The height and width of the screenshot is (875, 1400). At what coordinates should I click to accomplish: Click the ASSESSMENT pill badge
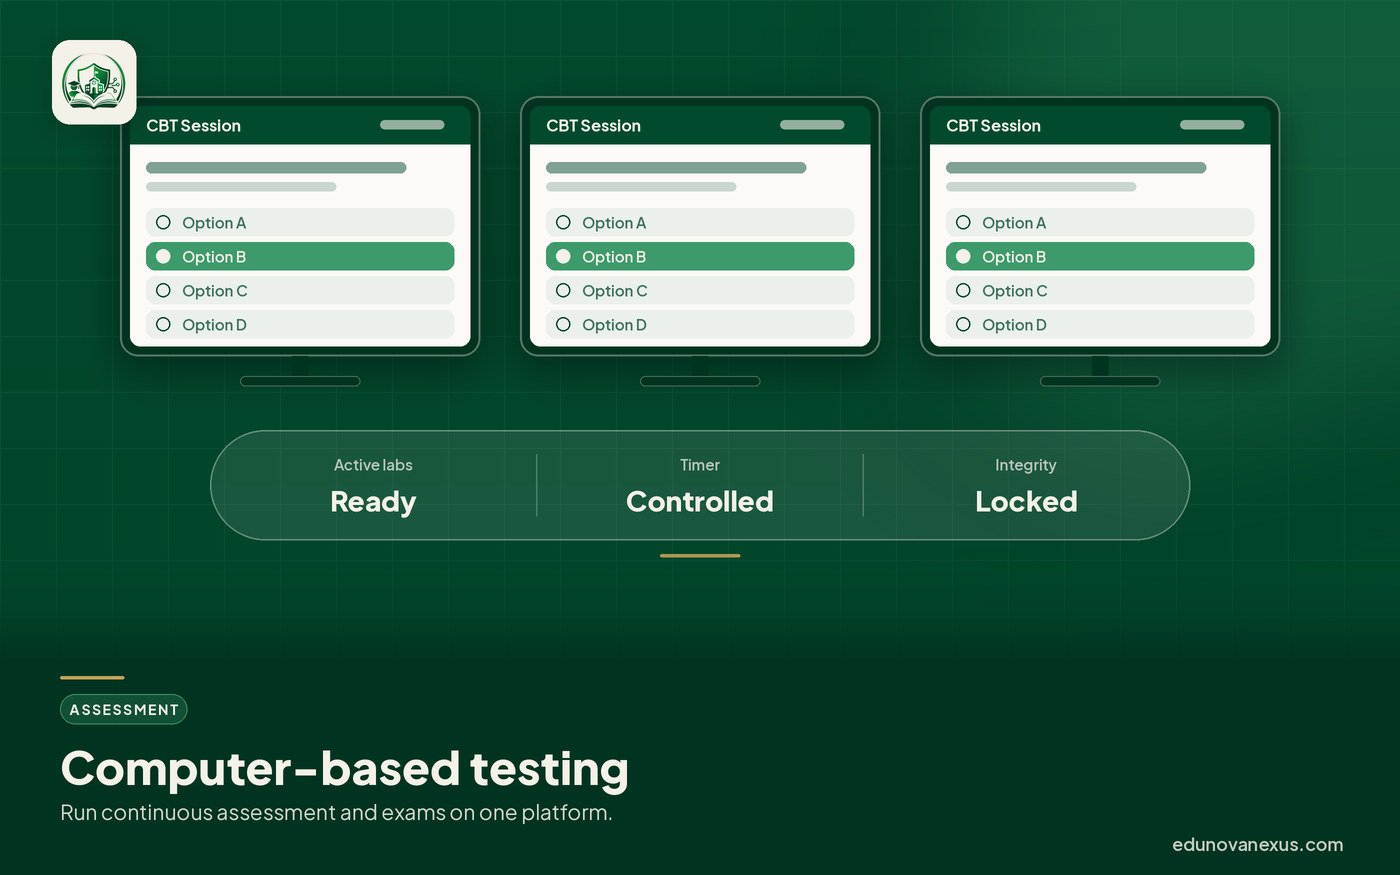tap(124, 710)
